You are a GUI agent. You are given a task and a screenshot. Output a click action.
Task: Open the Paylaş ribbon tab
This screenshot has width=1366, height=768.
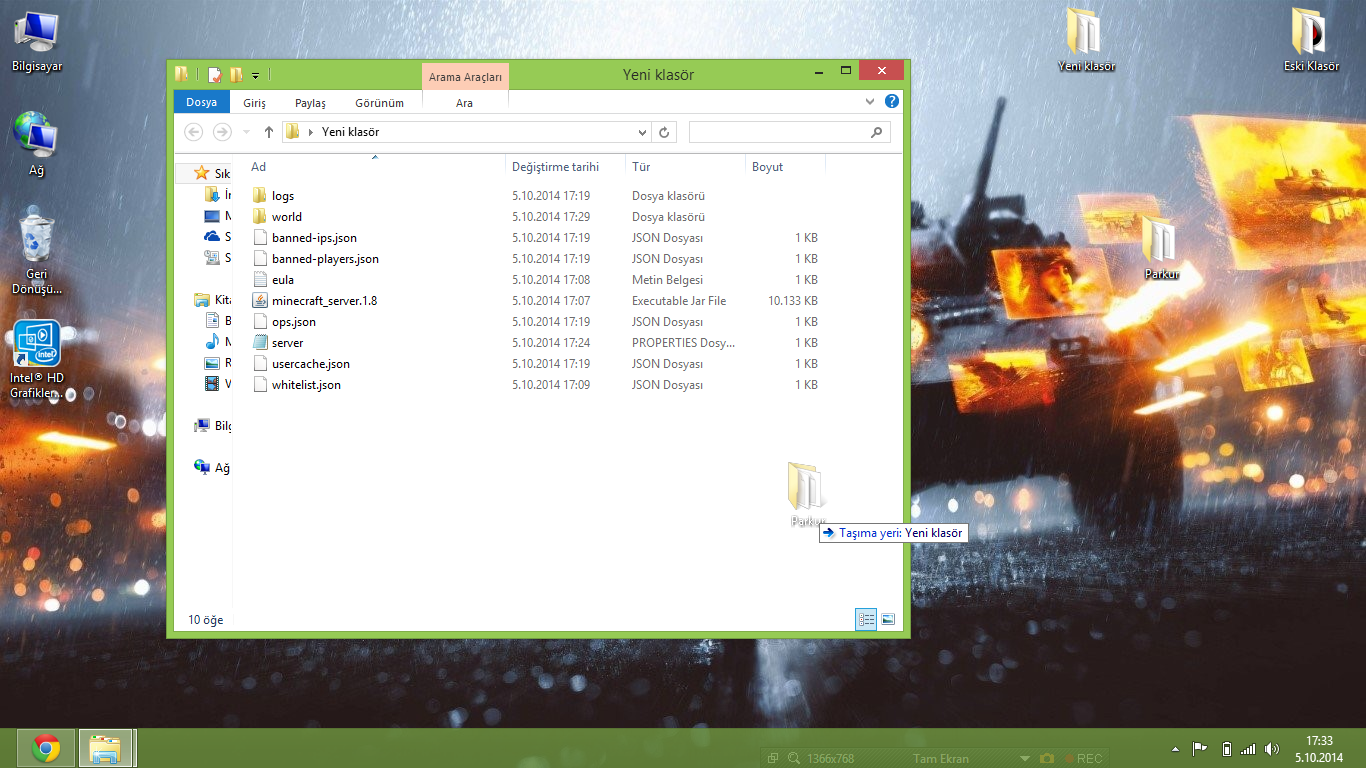310,103
